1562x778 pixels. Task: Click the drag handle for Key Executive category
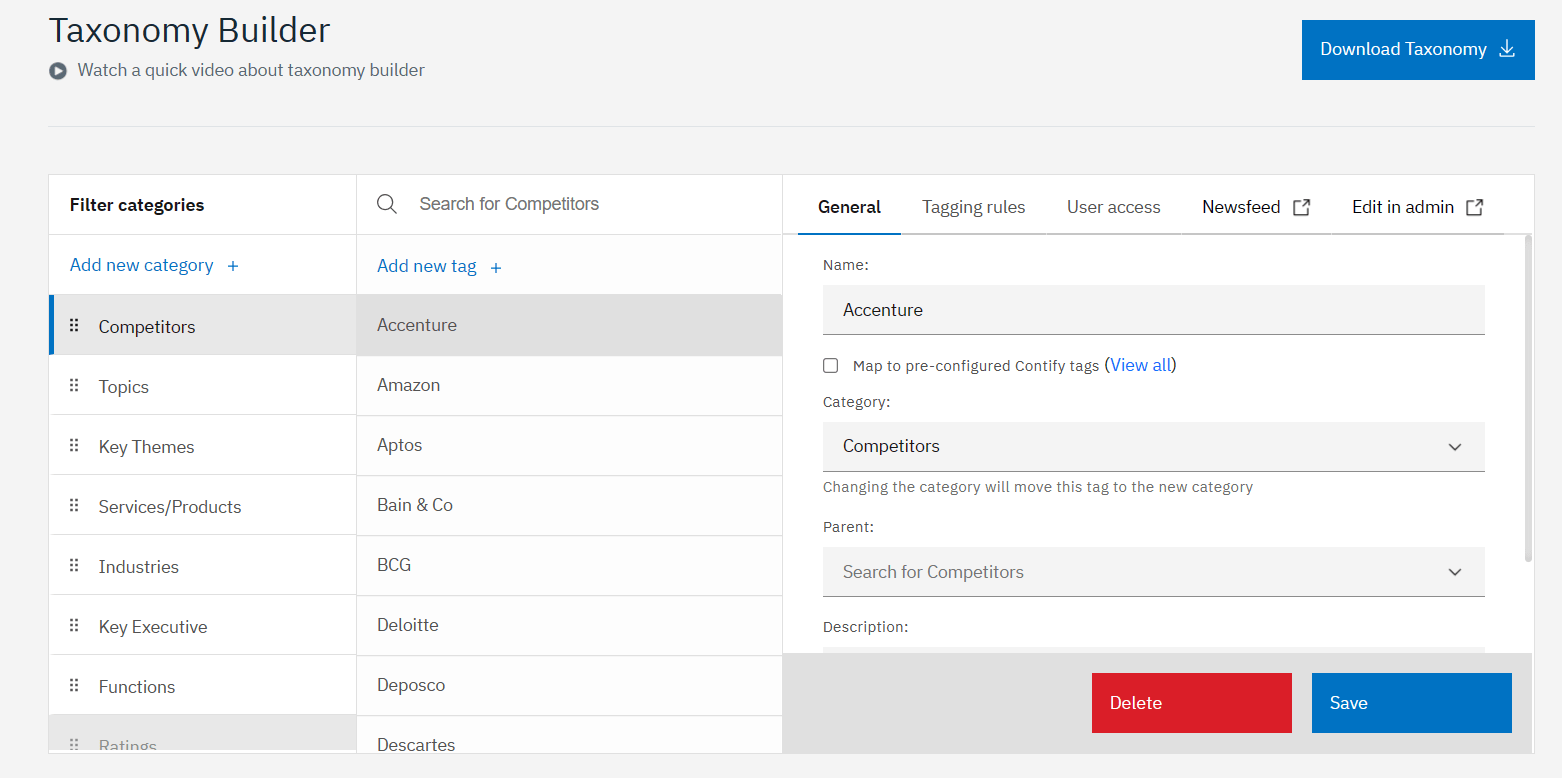point(74,626)
